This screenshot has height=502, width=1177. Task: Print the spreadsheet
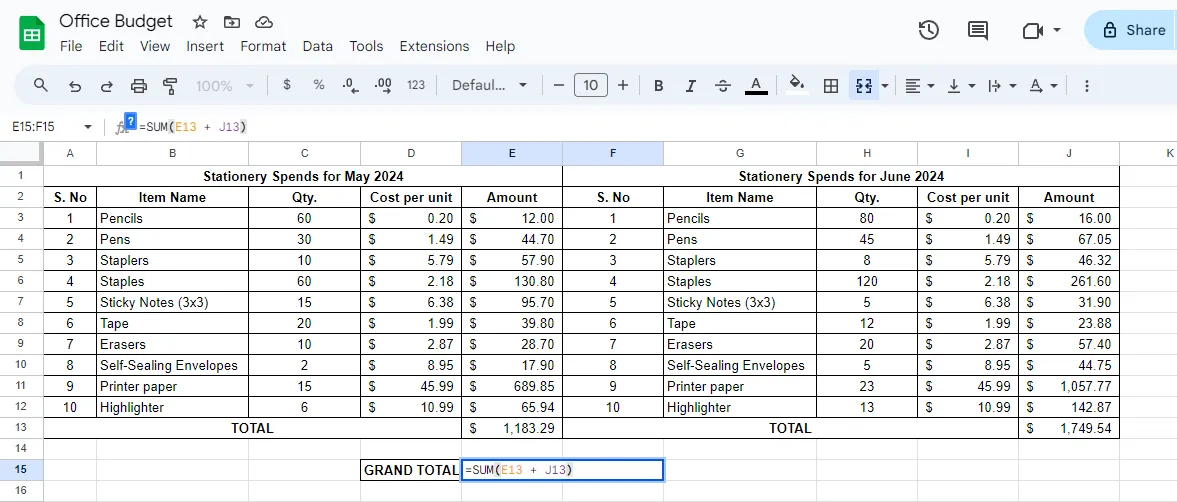click(x=139, y=86)
